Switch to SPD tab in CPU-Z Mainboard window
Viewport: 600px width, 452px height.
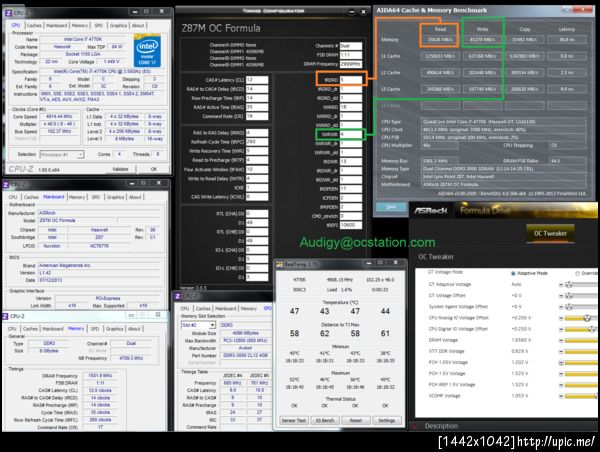pyautogui.click(x=96, y=197)
